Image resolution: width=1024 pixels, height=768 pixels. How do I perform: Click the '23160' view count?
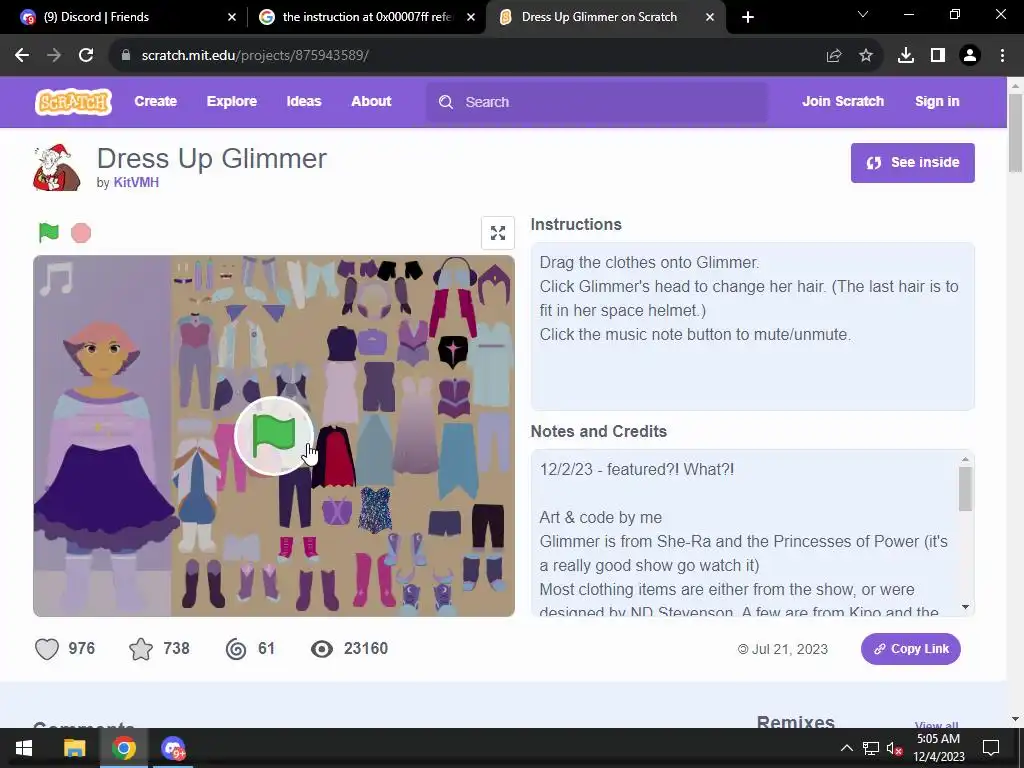point(366,648)
